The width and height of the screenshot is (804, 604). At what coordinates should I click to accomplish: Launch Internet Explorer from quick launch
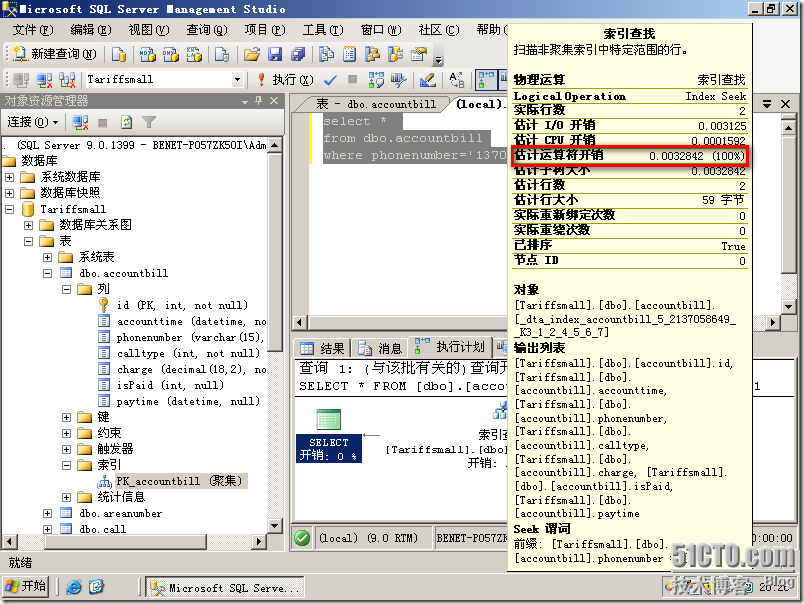coord(74,587)
